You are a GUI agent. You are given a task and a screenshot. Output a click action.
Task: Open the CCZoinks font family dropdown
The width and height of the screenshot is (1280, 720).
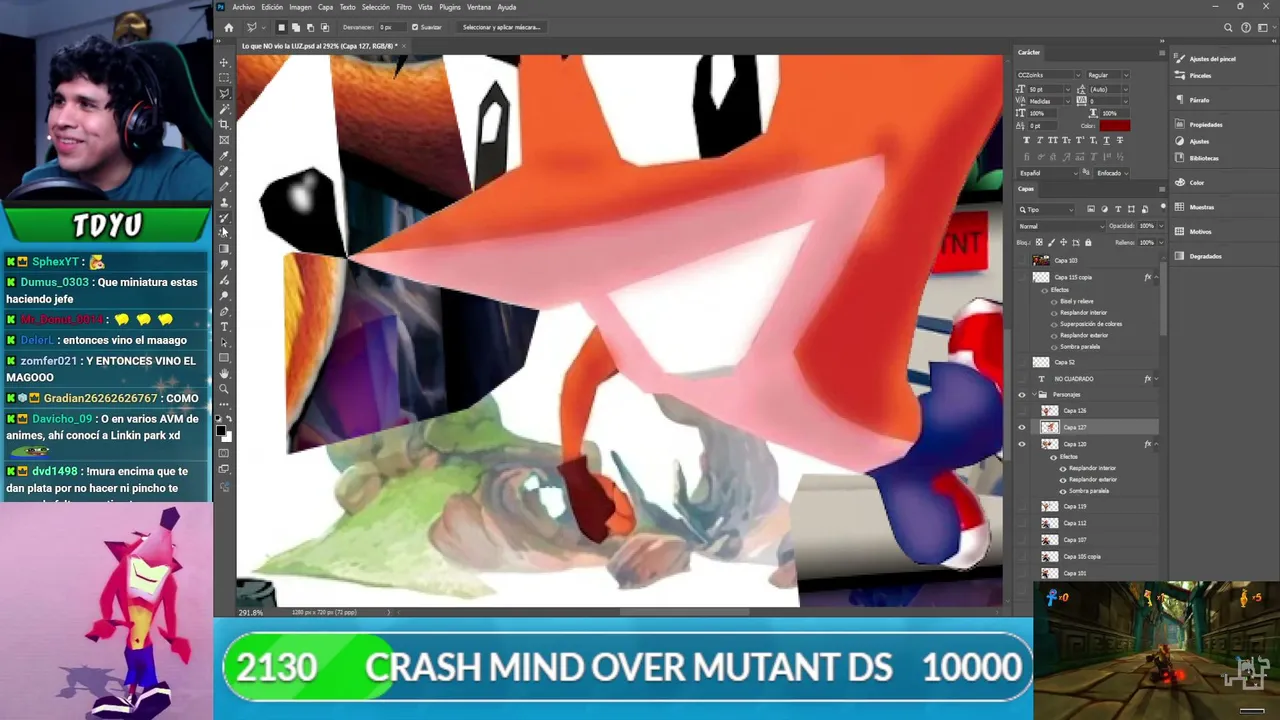pos(1050,75)
